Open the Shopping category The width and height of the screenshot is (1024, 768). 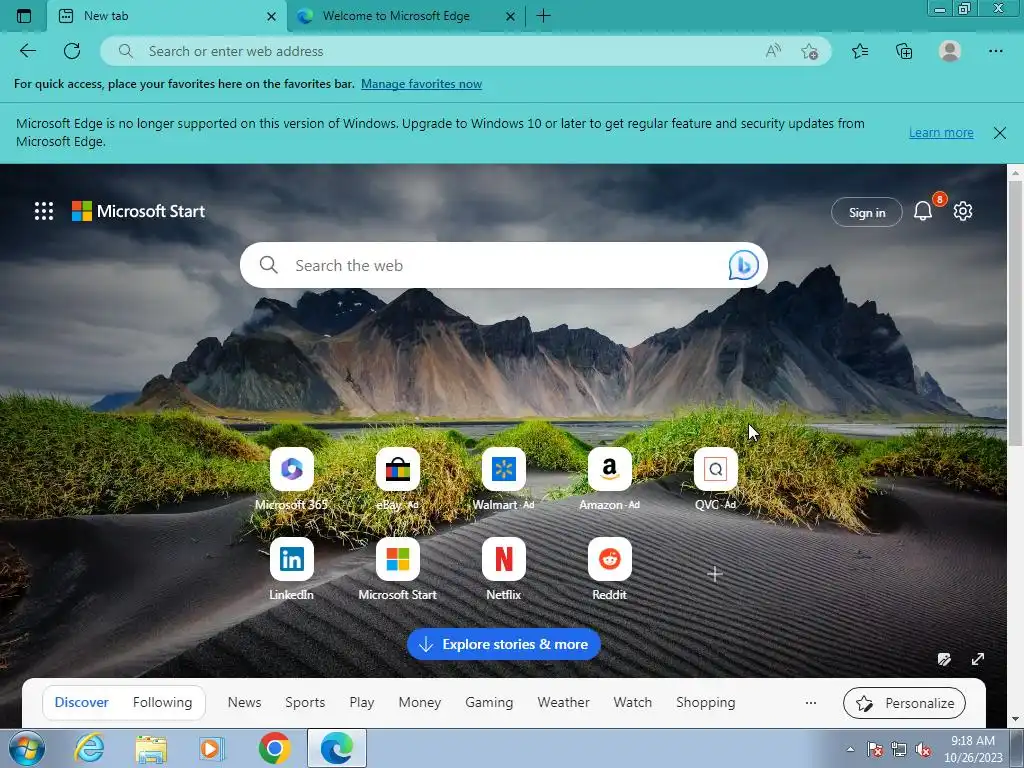click(x=705, y=703)
